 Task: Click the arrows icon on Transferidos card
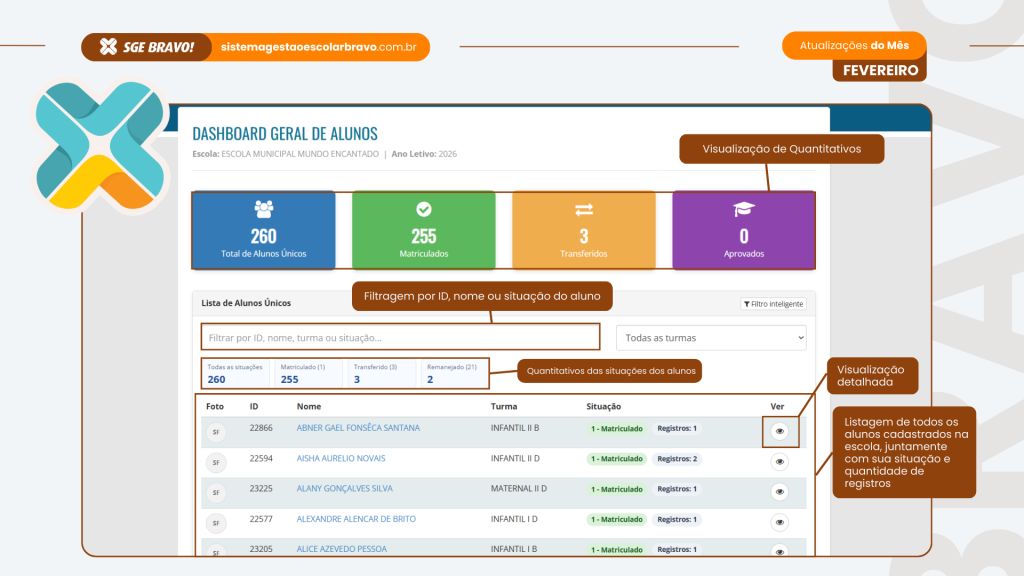pos(584,210)
